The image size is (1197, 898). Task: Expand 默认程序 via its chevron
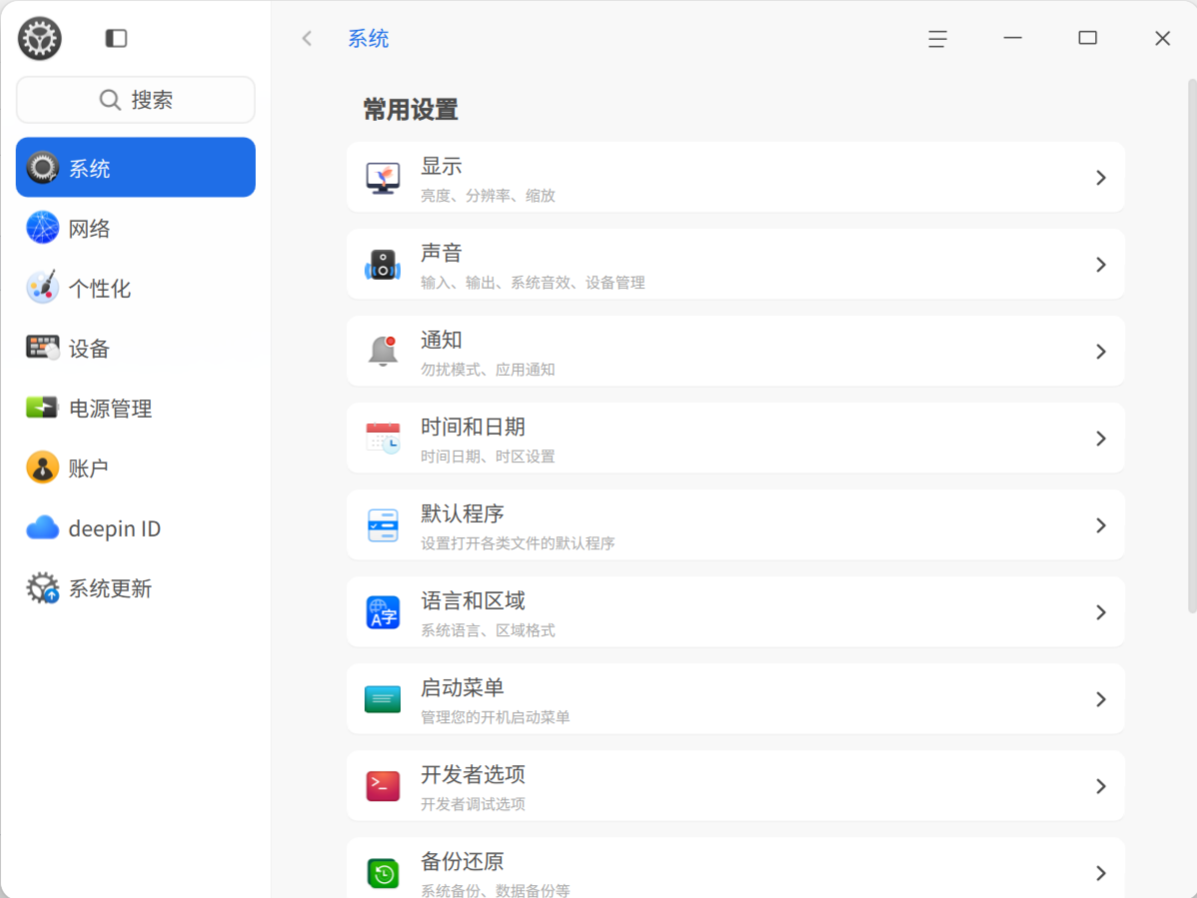point(1101,525)
